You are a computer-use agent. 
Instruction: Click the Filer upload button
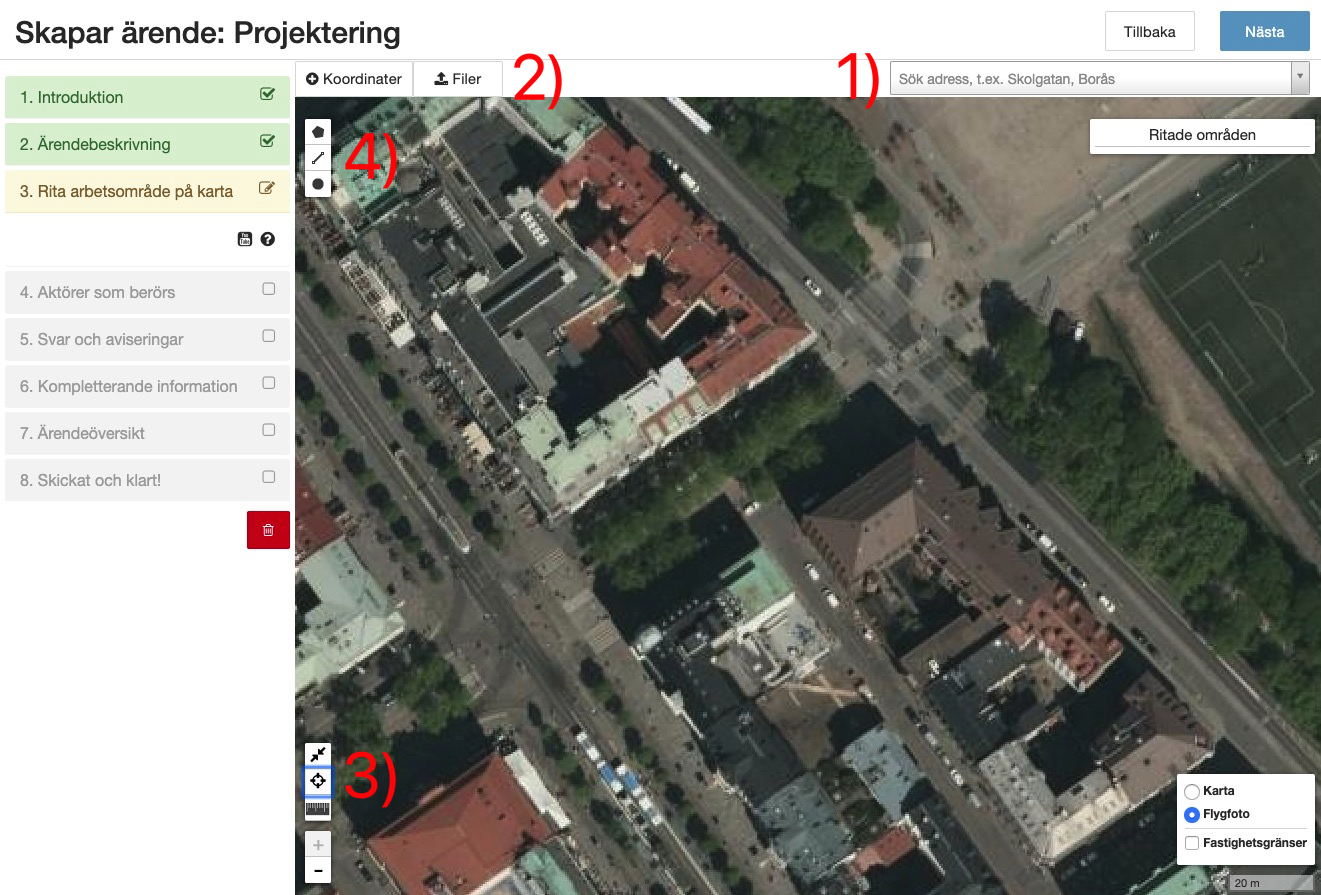point(457,77)
